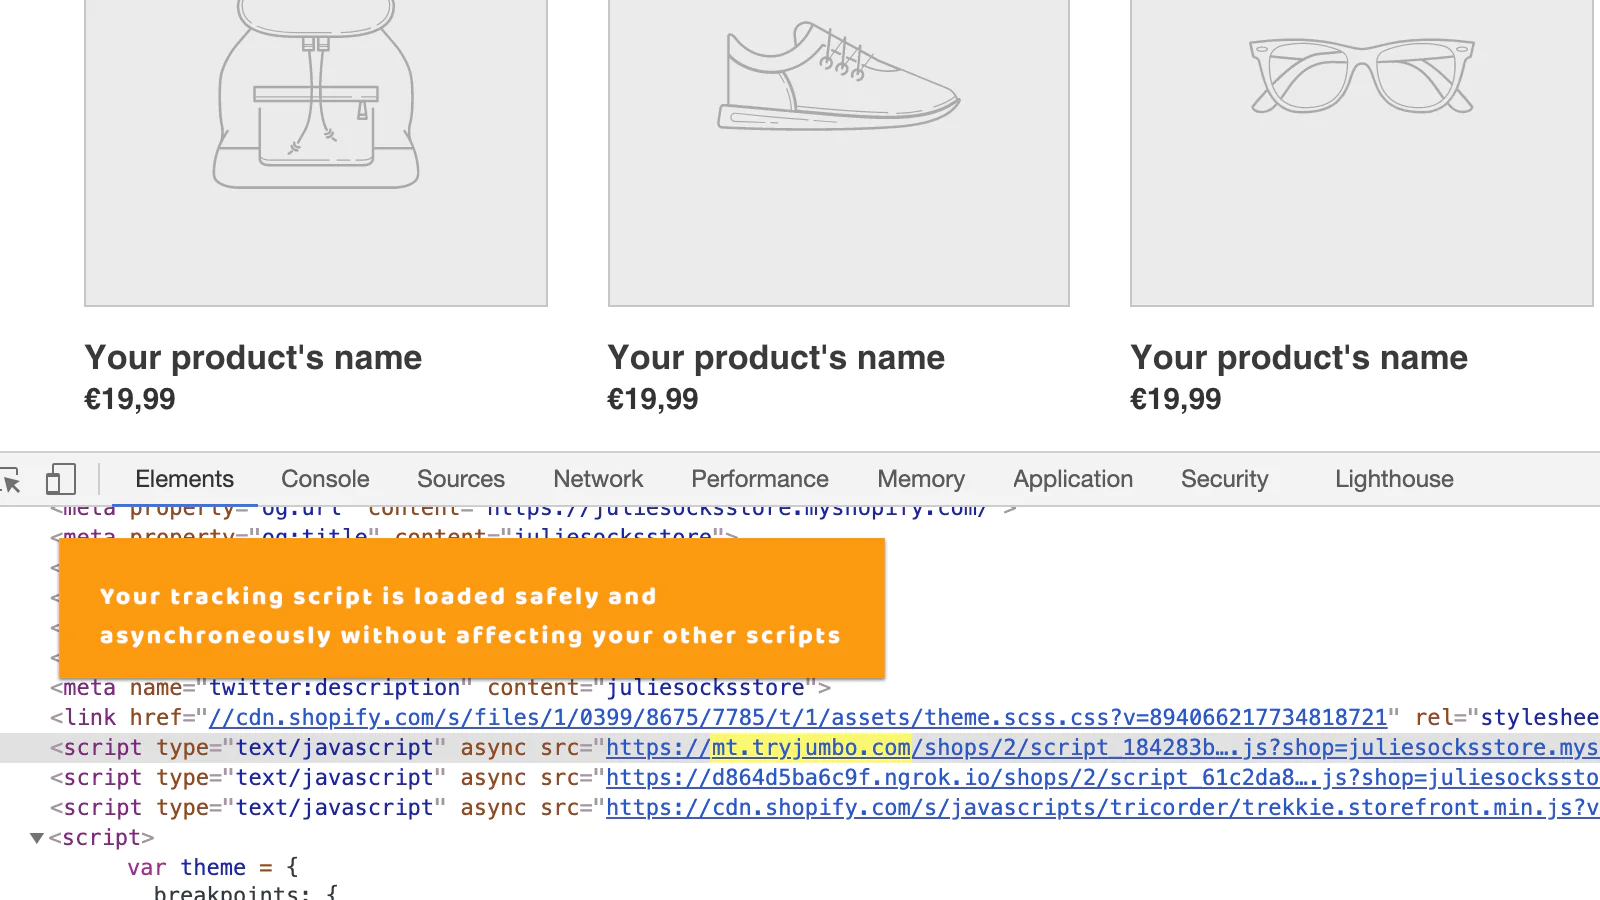1600x900 pixels.
Task: Open product name below the sneaker
Action: pyautogui.click(x=776, y=358)
